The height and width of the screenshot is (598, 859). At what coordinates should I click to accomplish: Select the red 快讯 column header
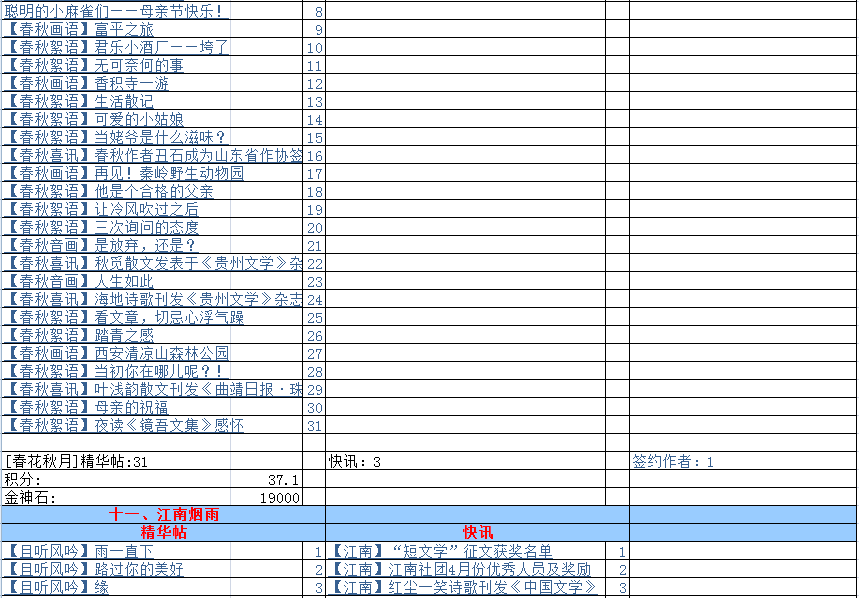coord(477,533)
